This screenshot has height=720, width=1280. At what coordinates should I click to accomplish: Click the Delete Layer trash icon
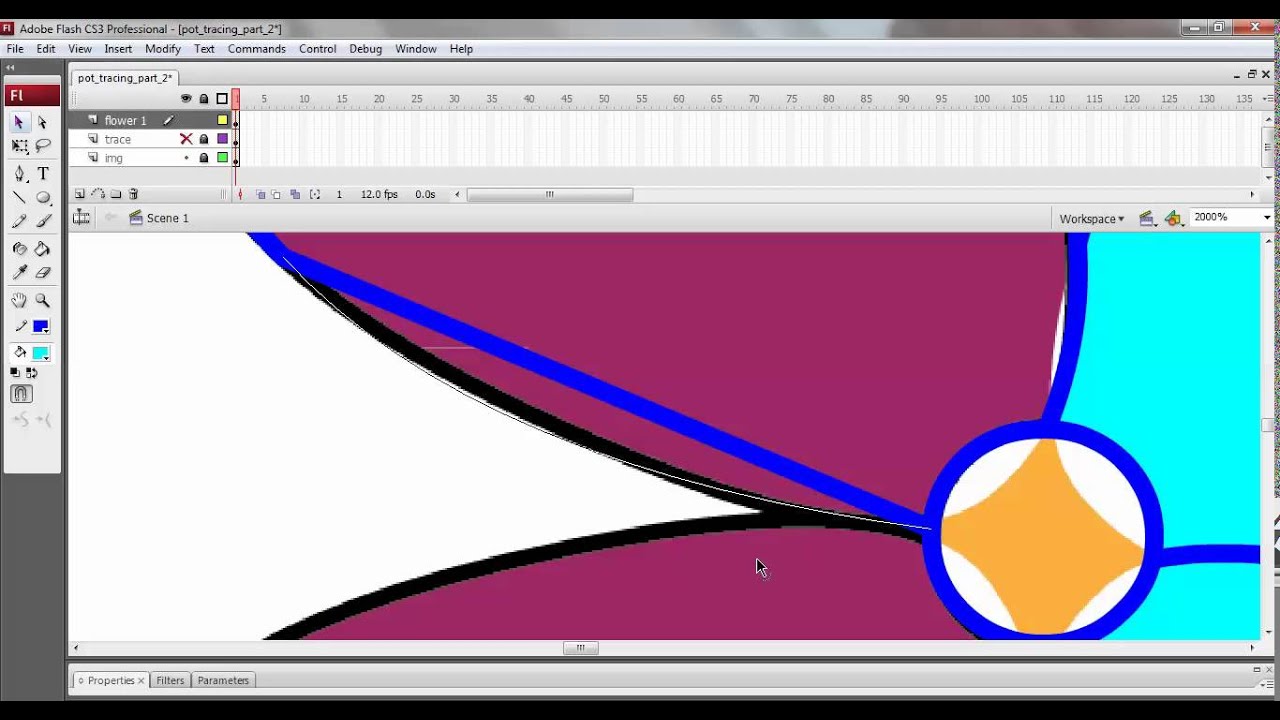[x=134, y=194]
